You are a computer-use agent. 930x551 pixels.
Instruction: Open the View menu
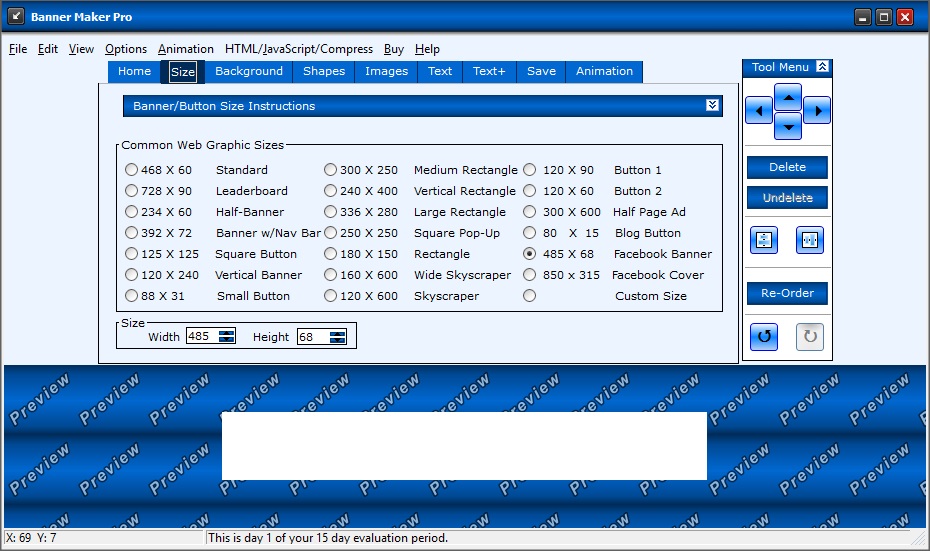[x=81, y=49]
